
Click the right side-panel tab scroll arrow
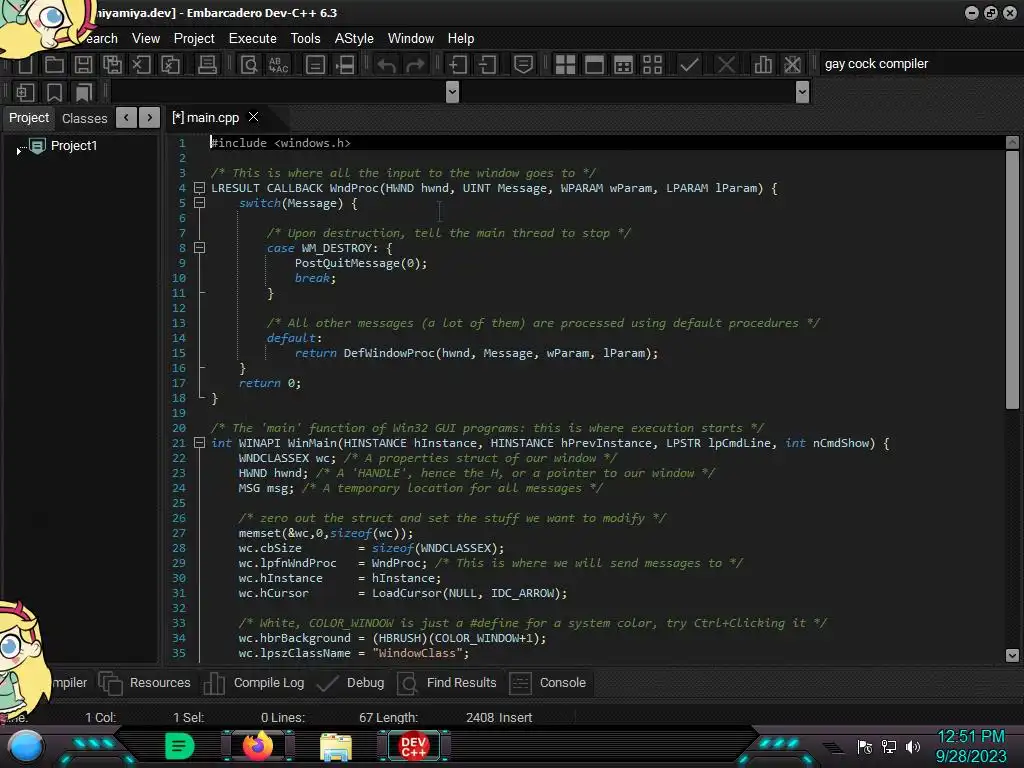click(150, 118)
